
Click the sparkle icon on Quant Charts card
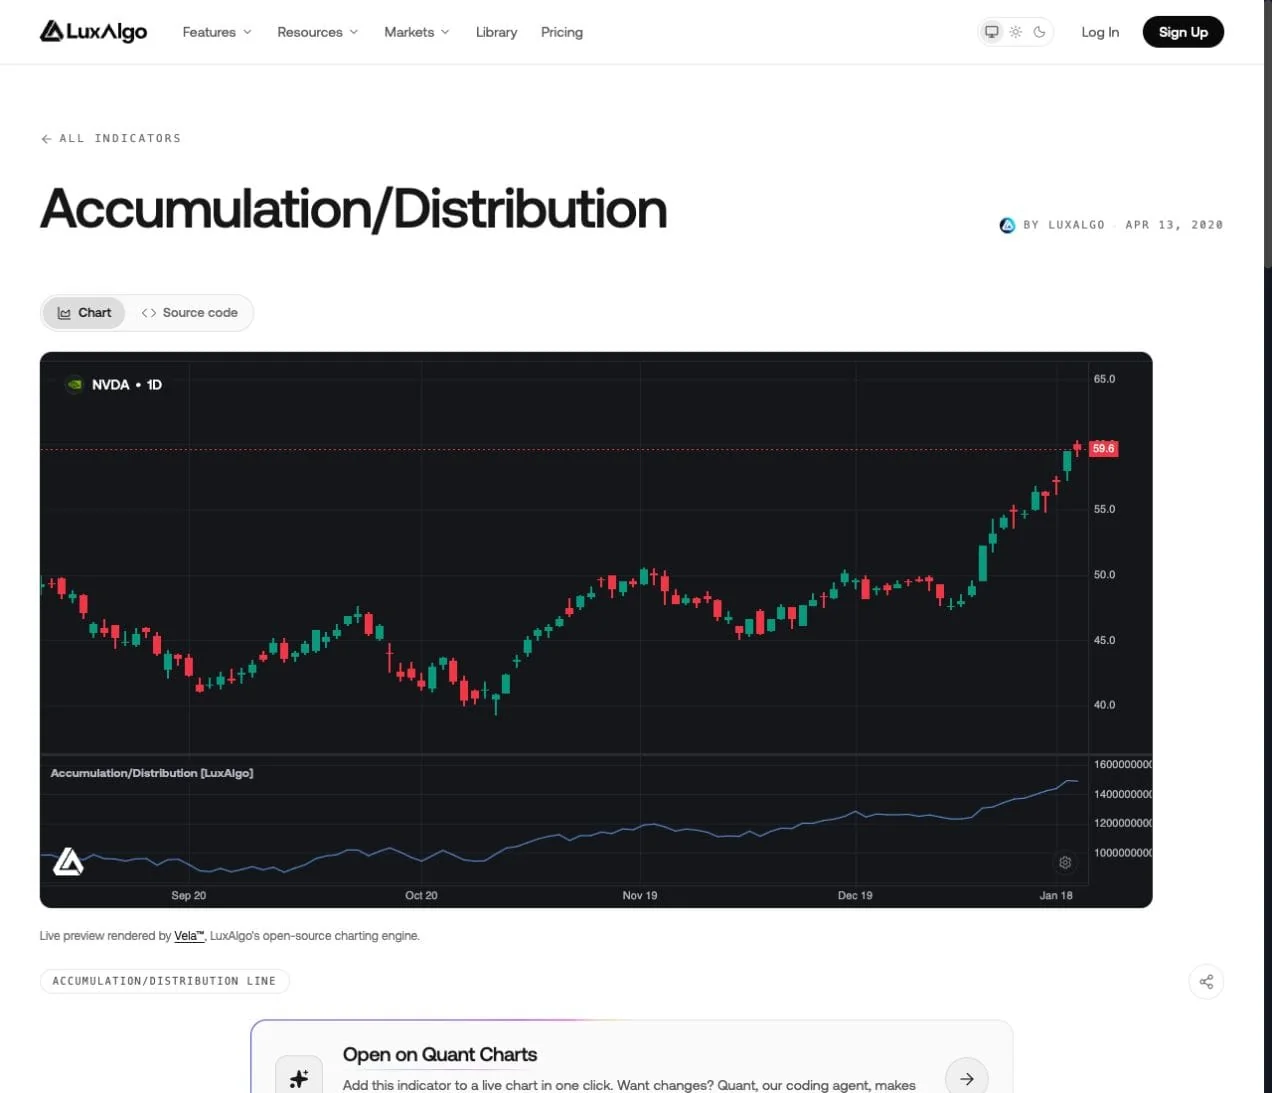tap(298, 1078)
